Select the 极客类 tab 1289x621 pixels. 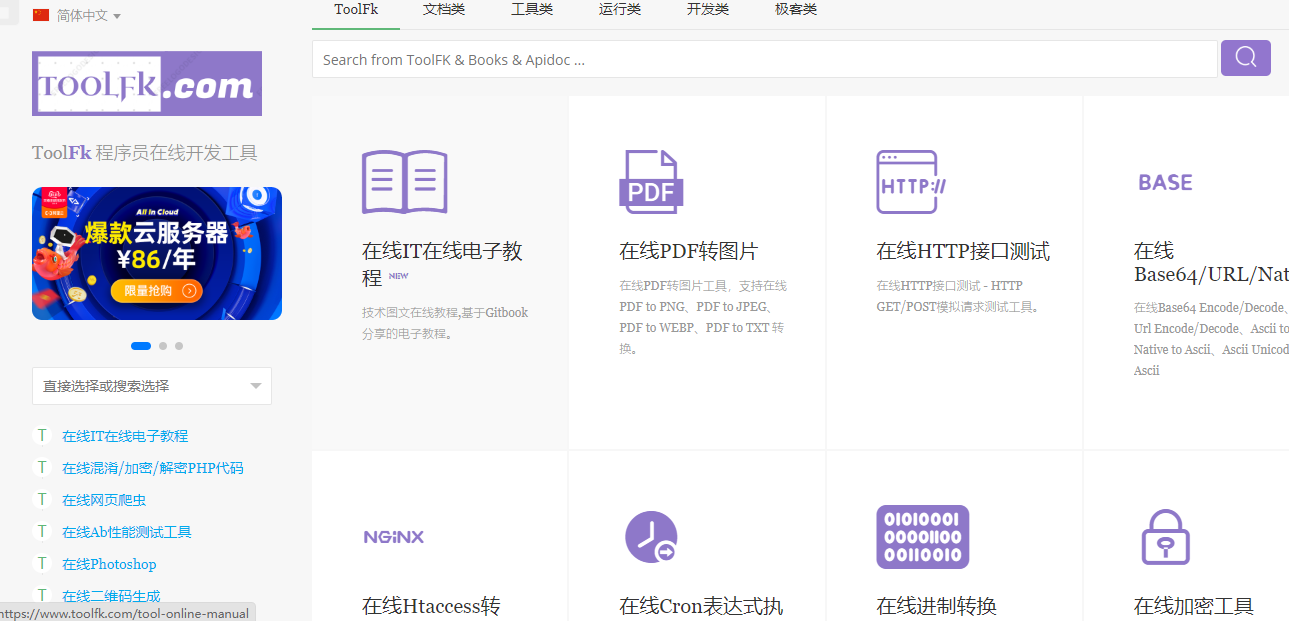click(795, 10)
